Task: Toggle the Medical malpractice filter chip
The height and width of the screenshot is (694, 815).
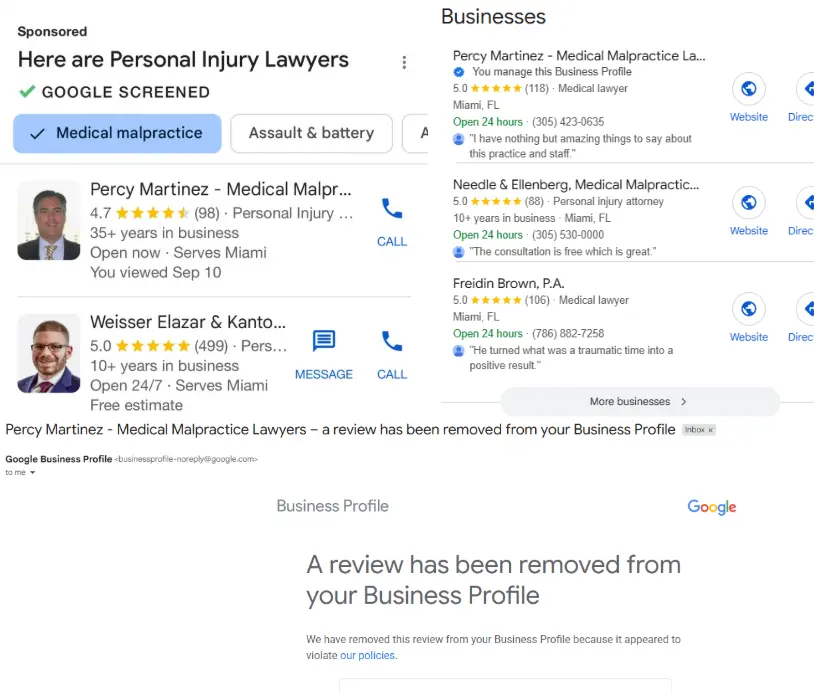Action: (117, 133)
